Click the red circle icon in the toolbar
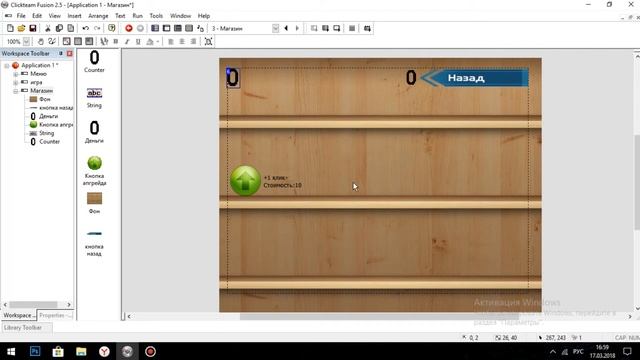The image size is (640, 360). 129,28
